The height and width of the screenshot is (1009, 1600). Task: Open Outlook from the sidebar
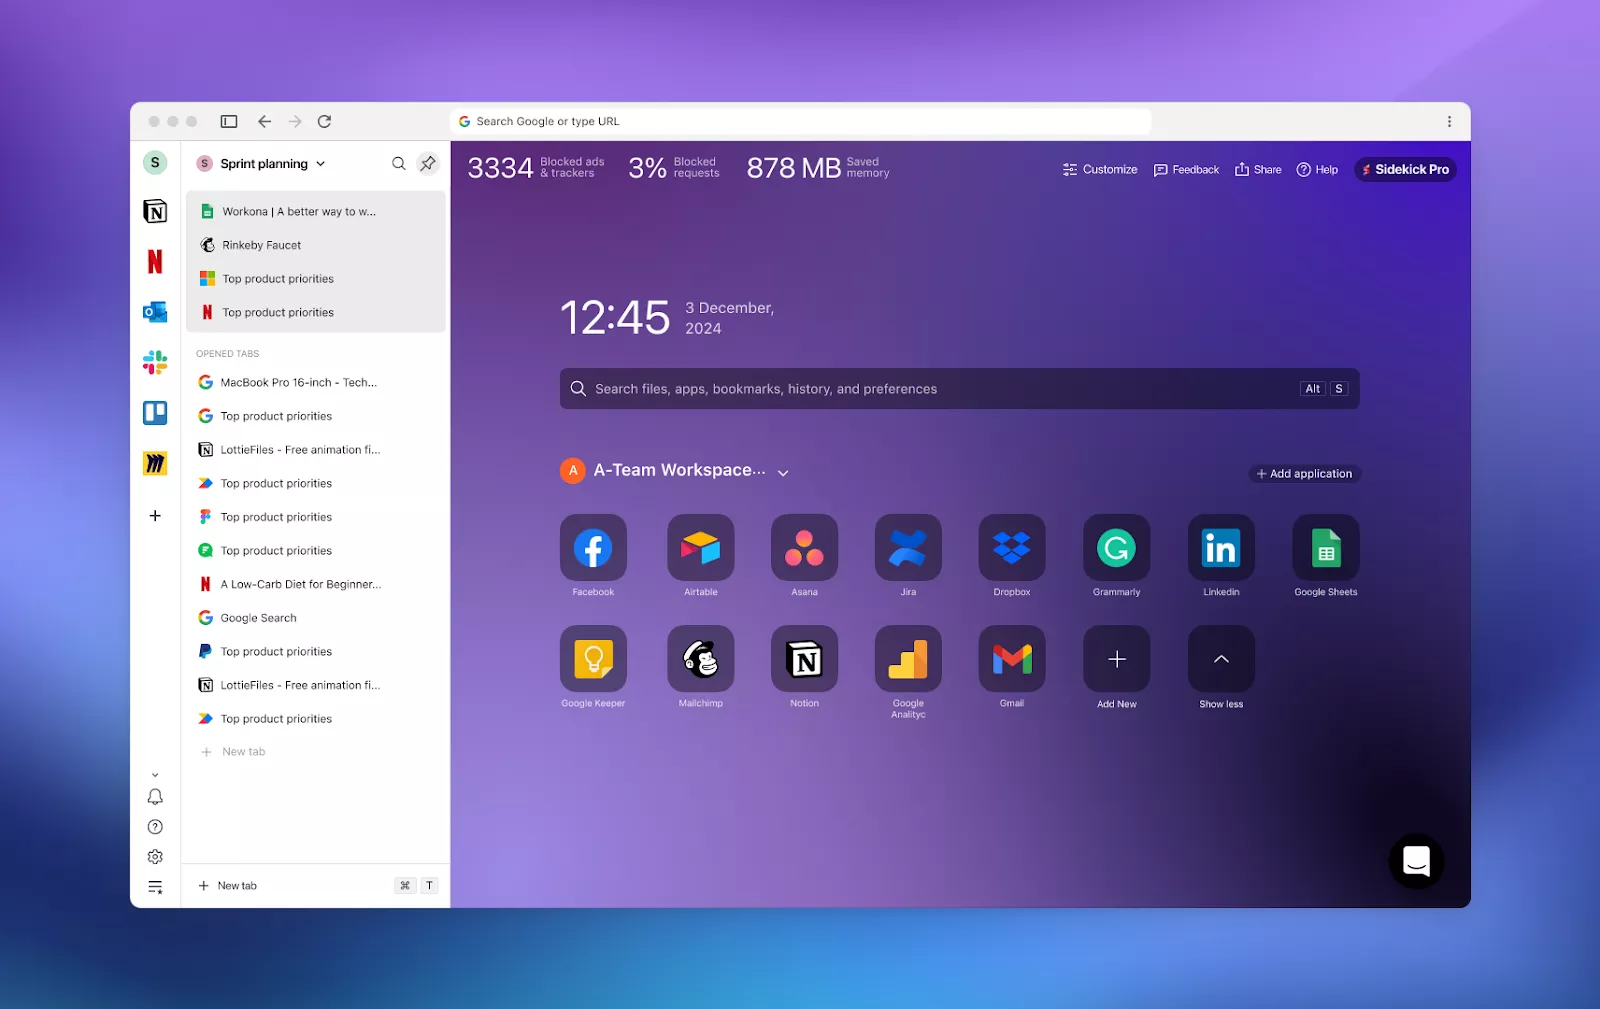click(155, 312)
